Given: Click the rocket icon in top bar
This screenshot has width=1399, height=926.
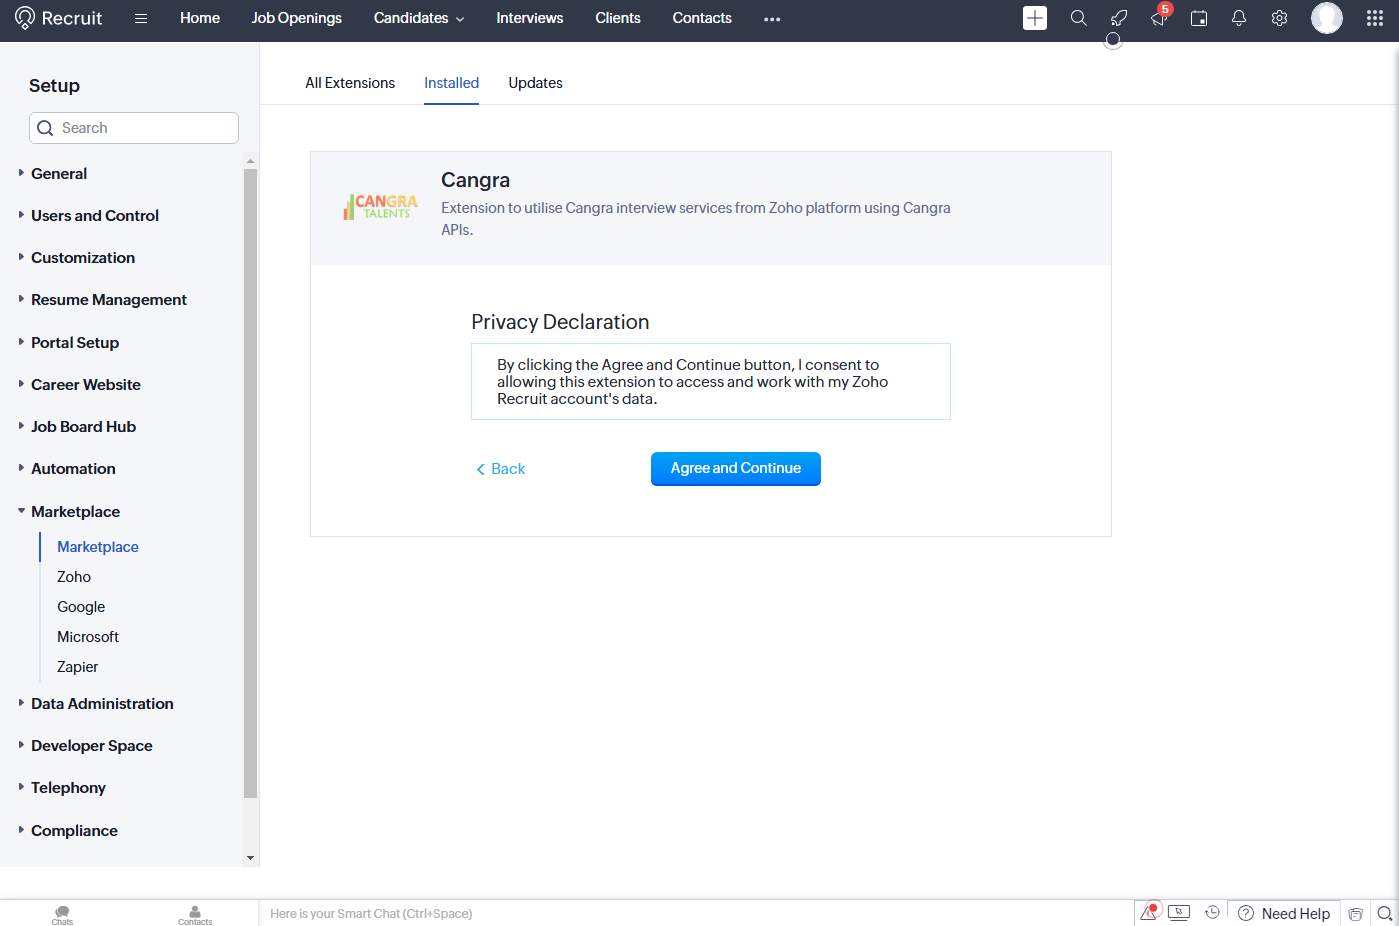Looking at the screenshot, I should point(1119,18).
